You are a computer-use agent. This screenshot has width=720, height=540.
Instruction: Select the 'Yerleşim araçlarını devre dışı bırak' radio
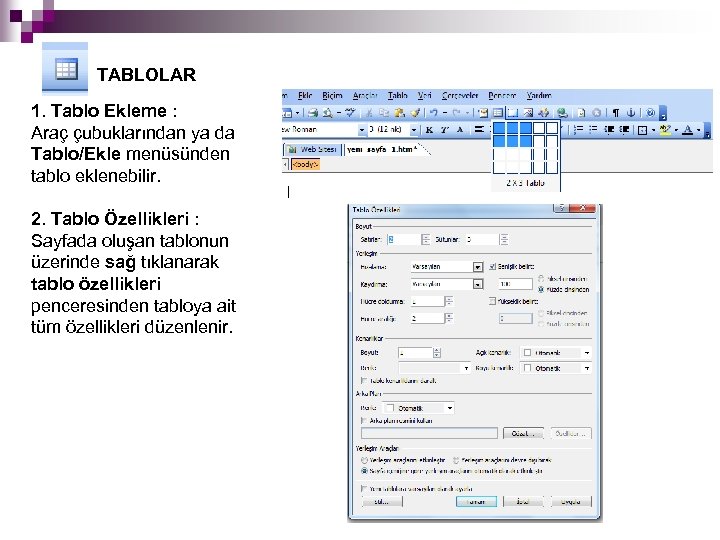(456, 460)
